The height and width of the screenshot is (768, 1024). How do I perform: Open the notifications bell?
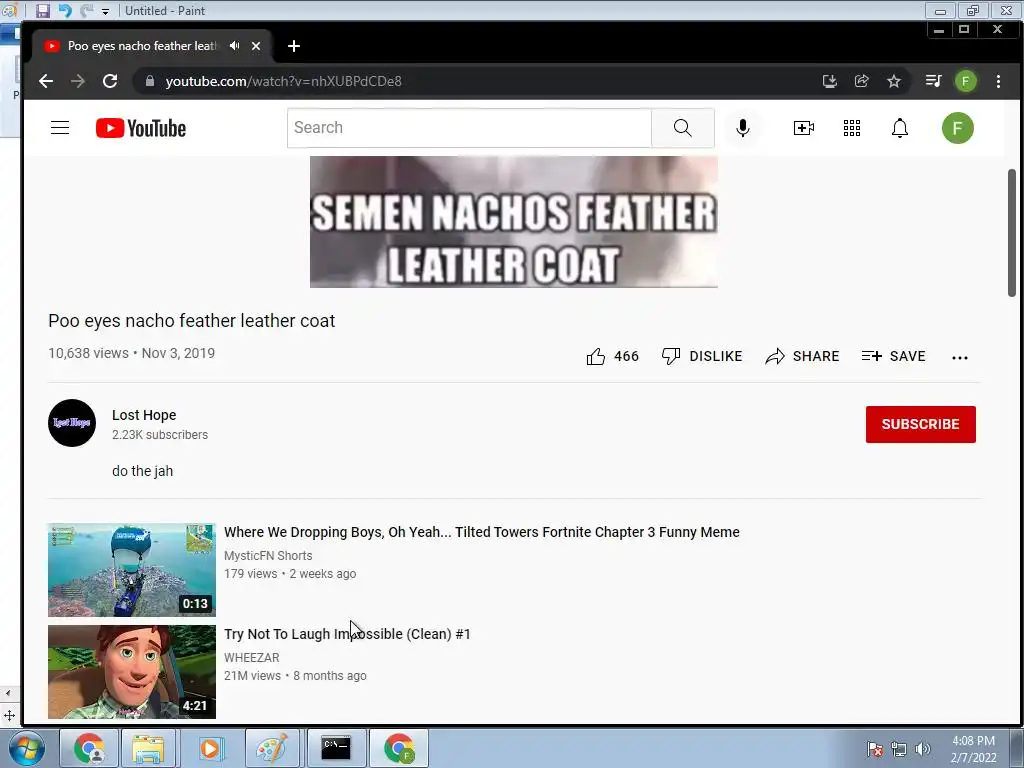pos(900,128)
